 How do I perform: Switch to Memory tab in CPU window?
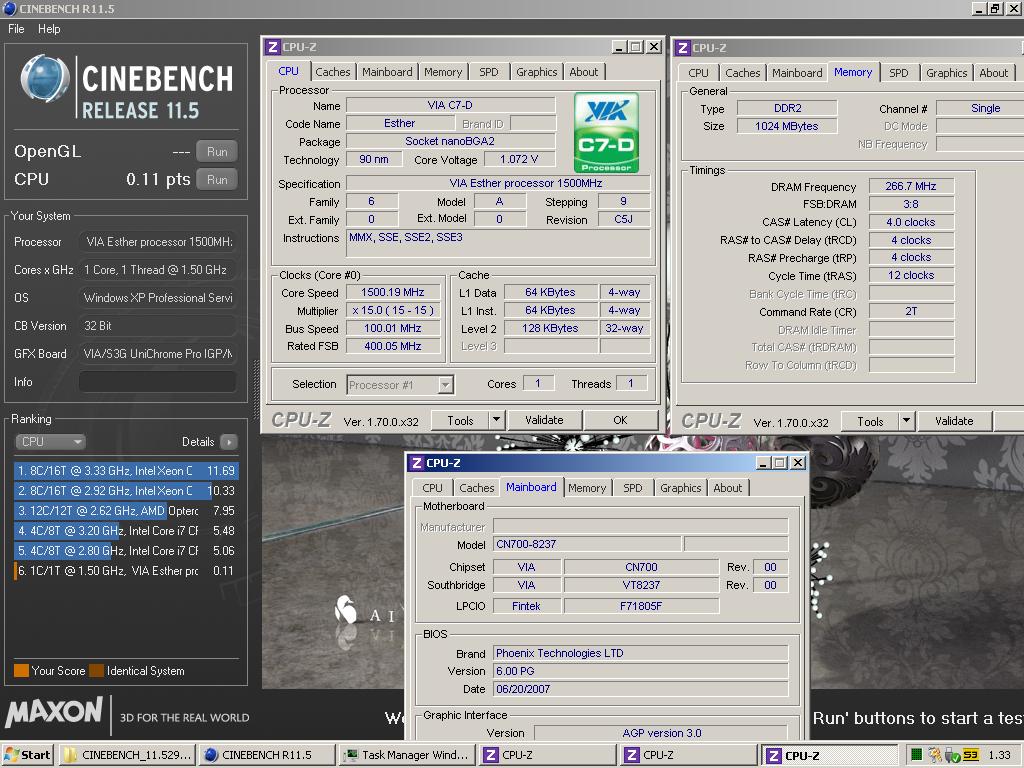[443, 72]
